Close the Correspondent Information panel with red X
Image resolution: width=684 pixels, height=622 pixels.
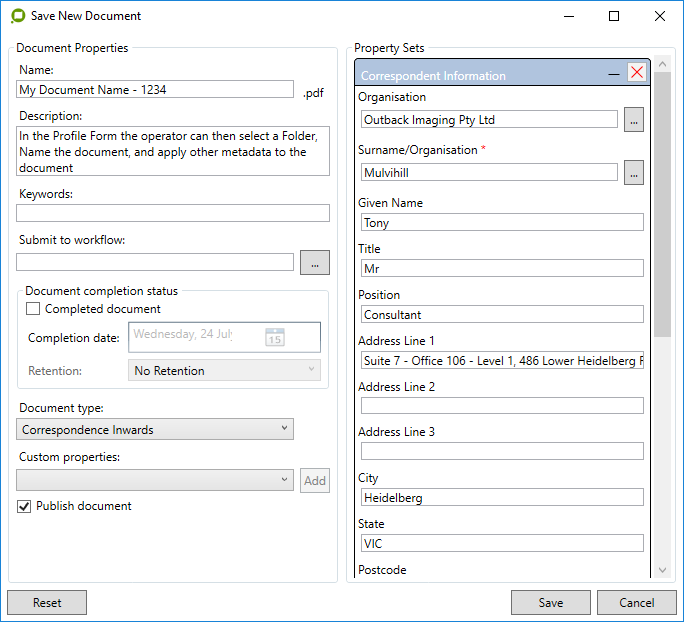(x=637, y=73)
